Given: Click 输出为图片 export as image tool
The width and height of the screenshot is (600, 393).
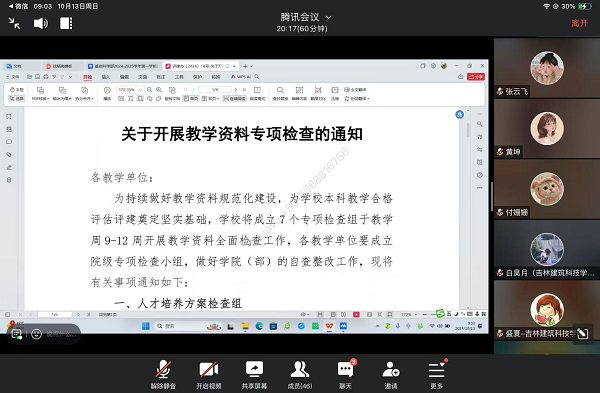Looking at the screenshot, I should click(x=62, y=93).
